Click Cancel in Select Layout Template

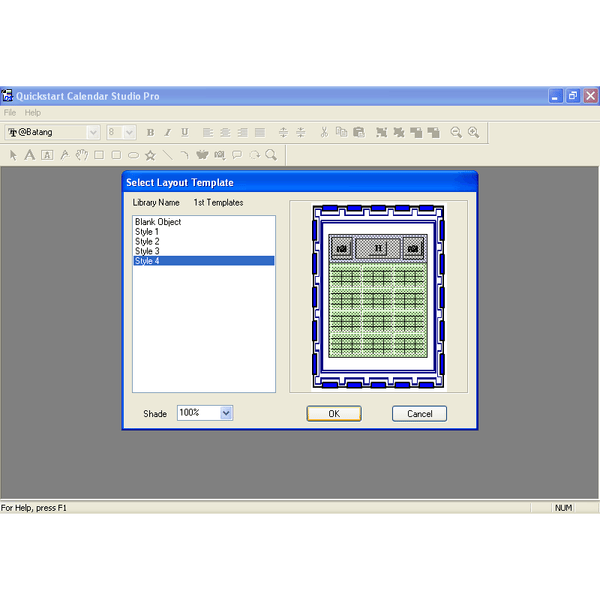(x=419, y=414)
